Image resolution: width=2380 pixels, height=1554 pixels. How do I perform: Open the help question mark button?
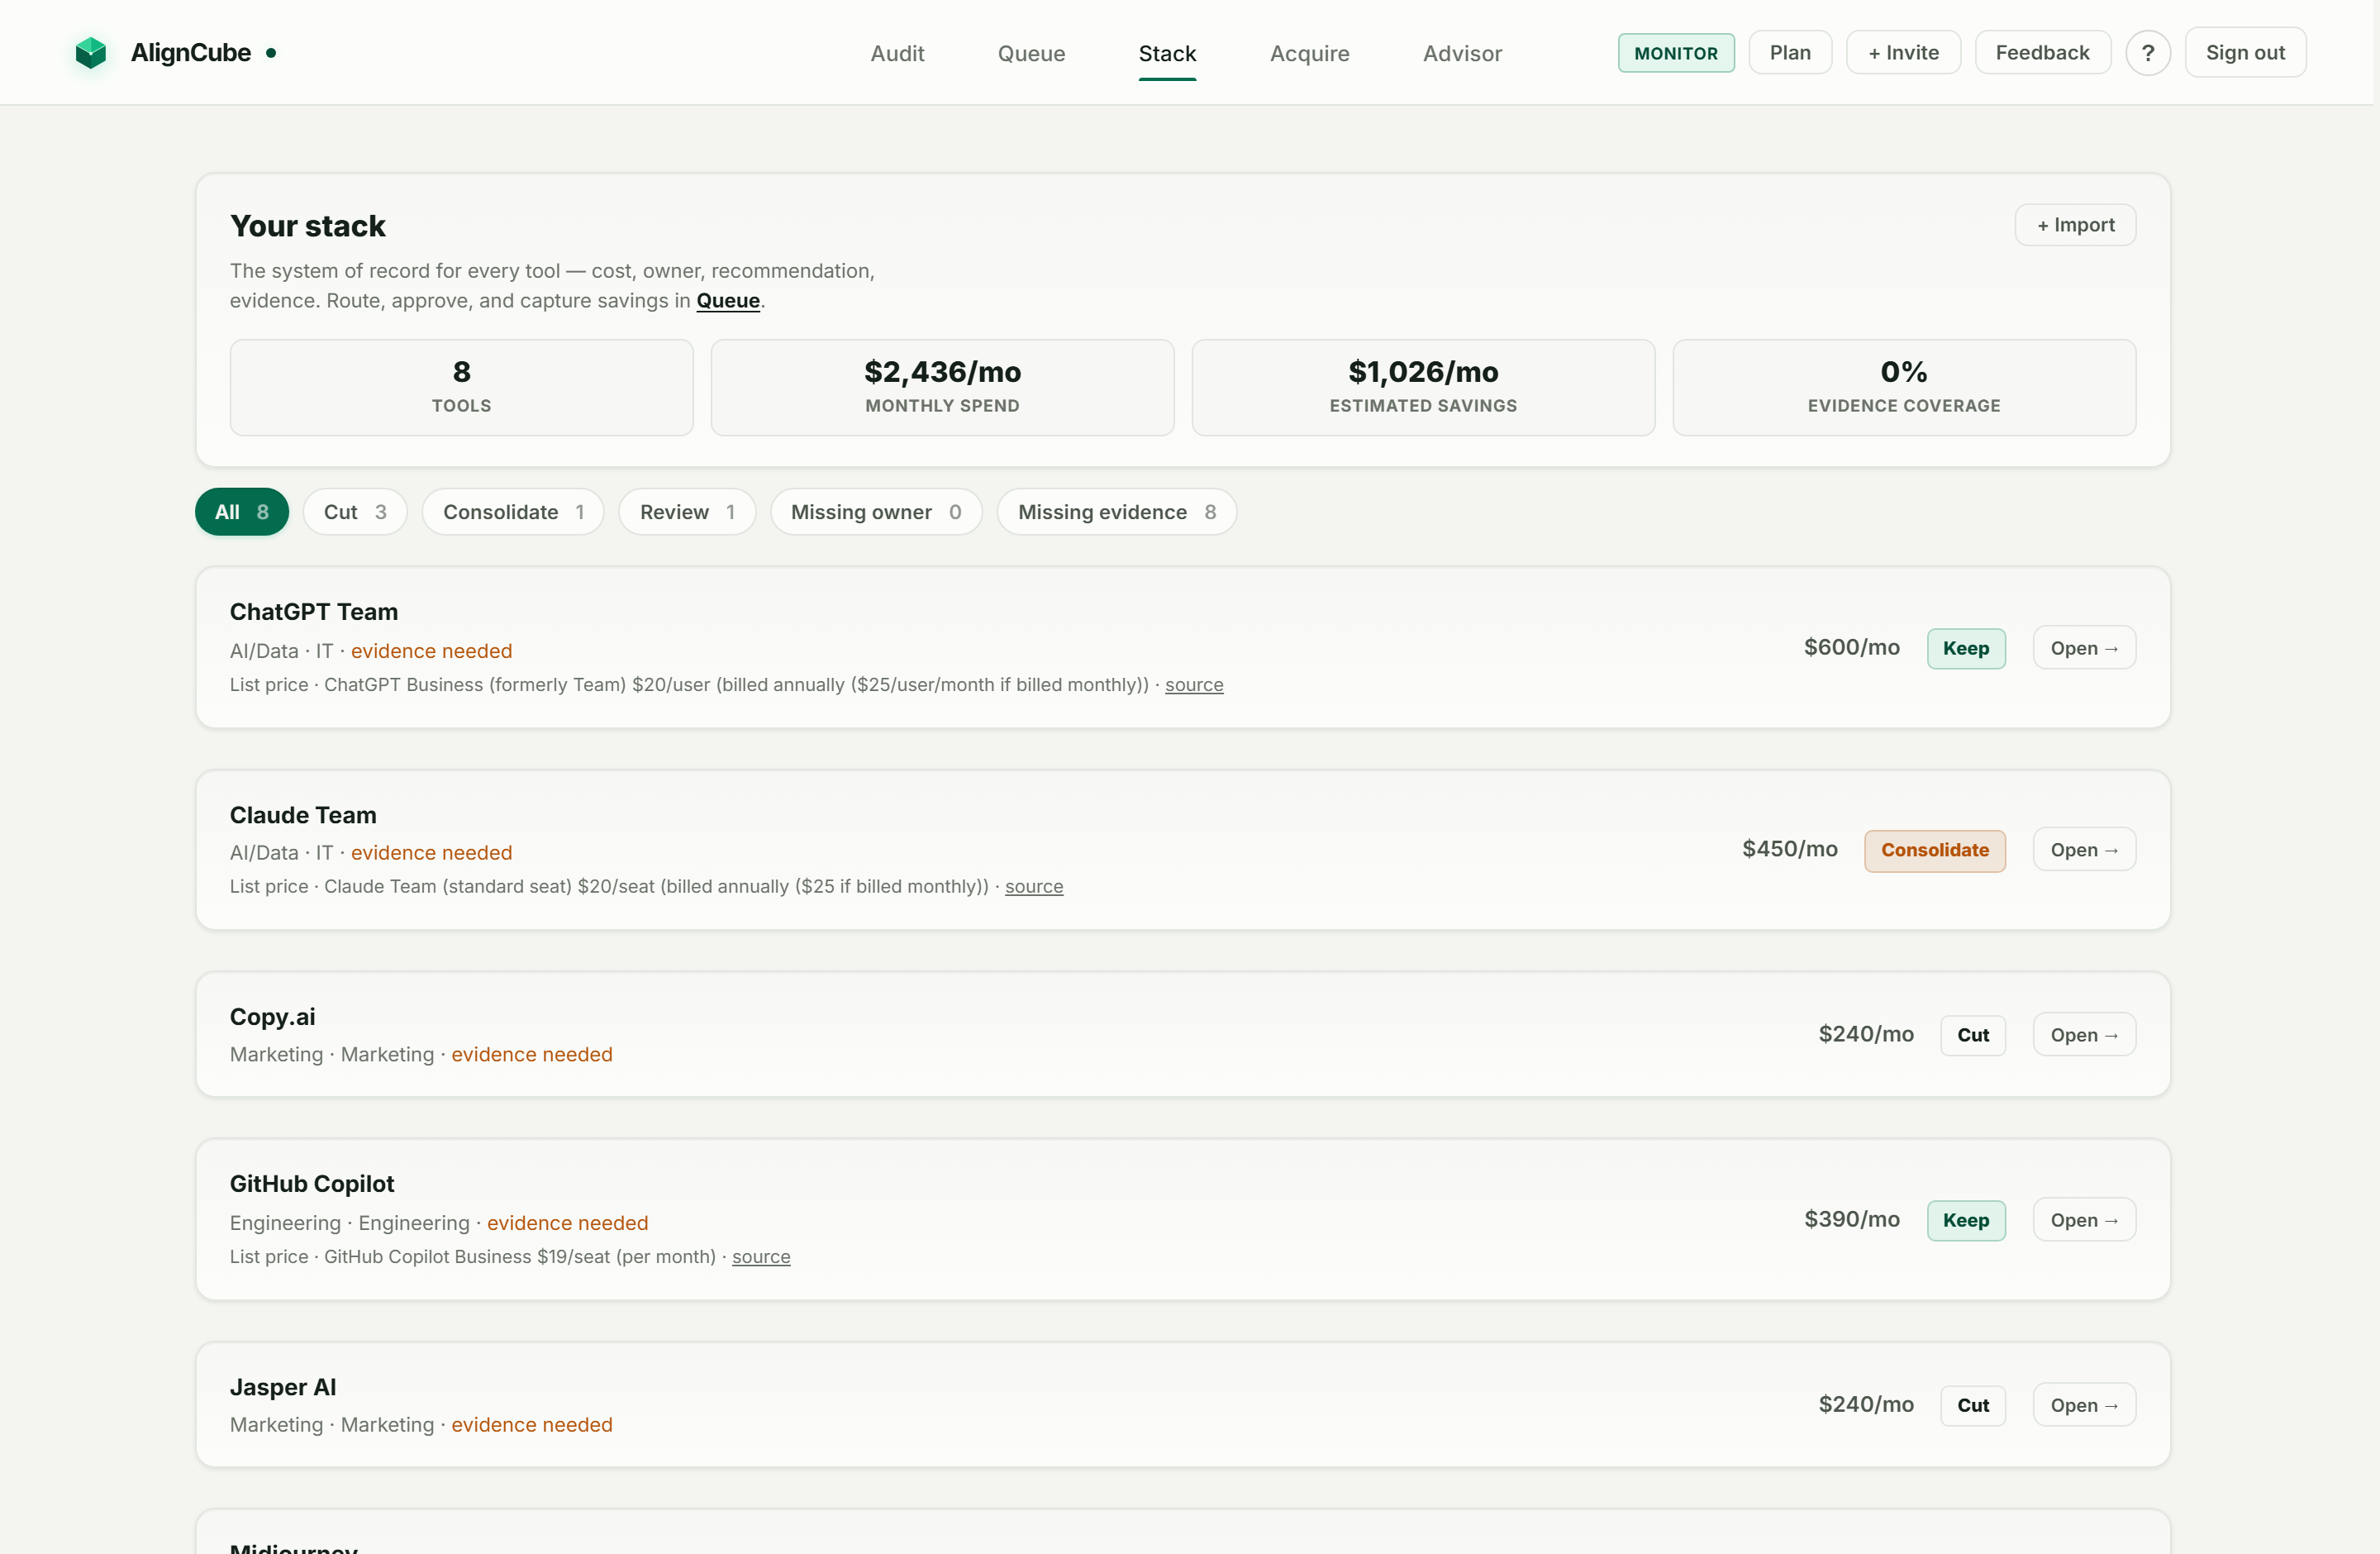tap(2147, 53)
